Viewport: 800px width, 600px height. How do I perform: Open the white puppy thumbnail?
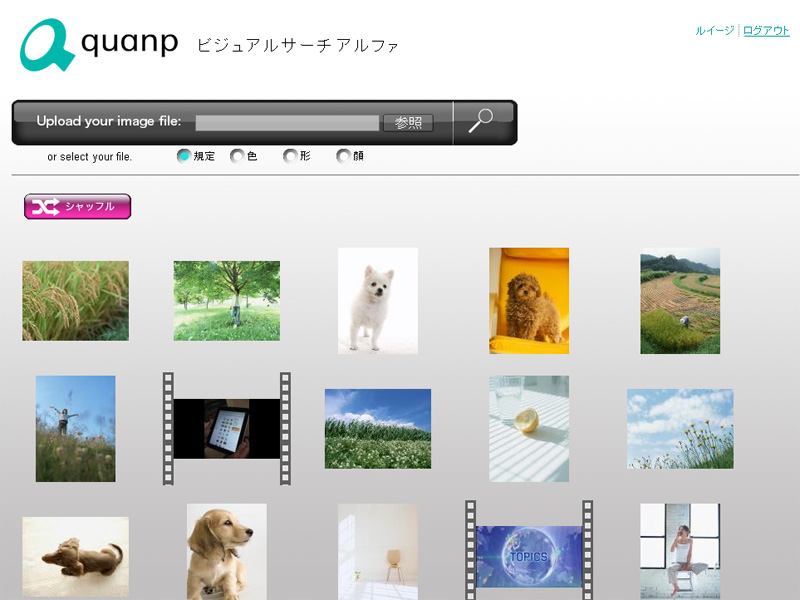pyautogui.click(x=377, y=301)
